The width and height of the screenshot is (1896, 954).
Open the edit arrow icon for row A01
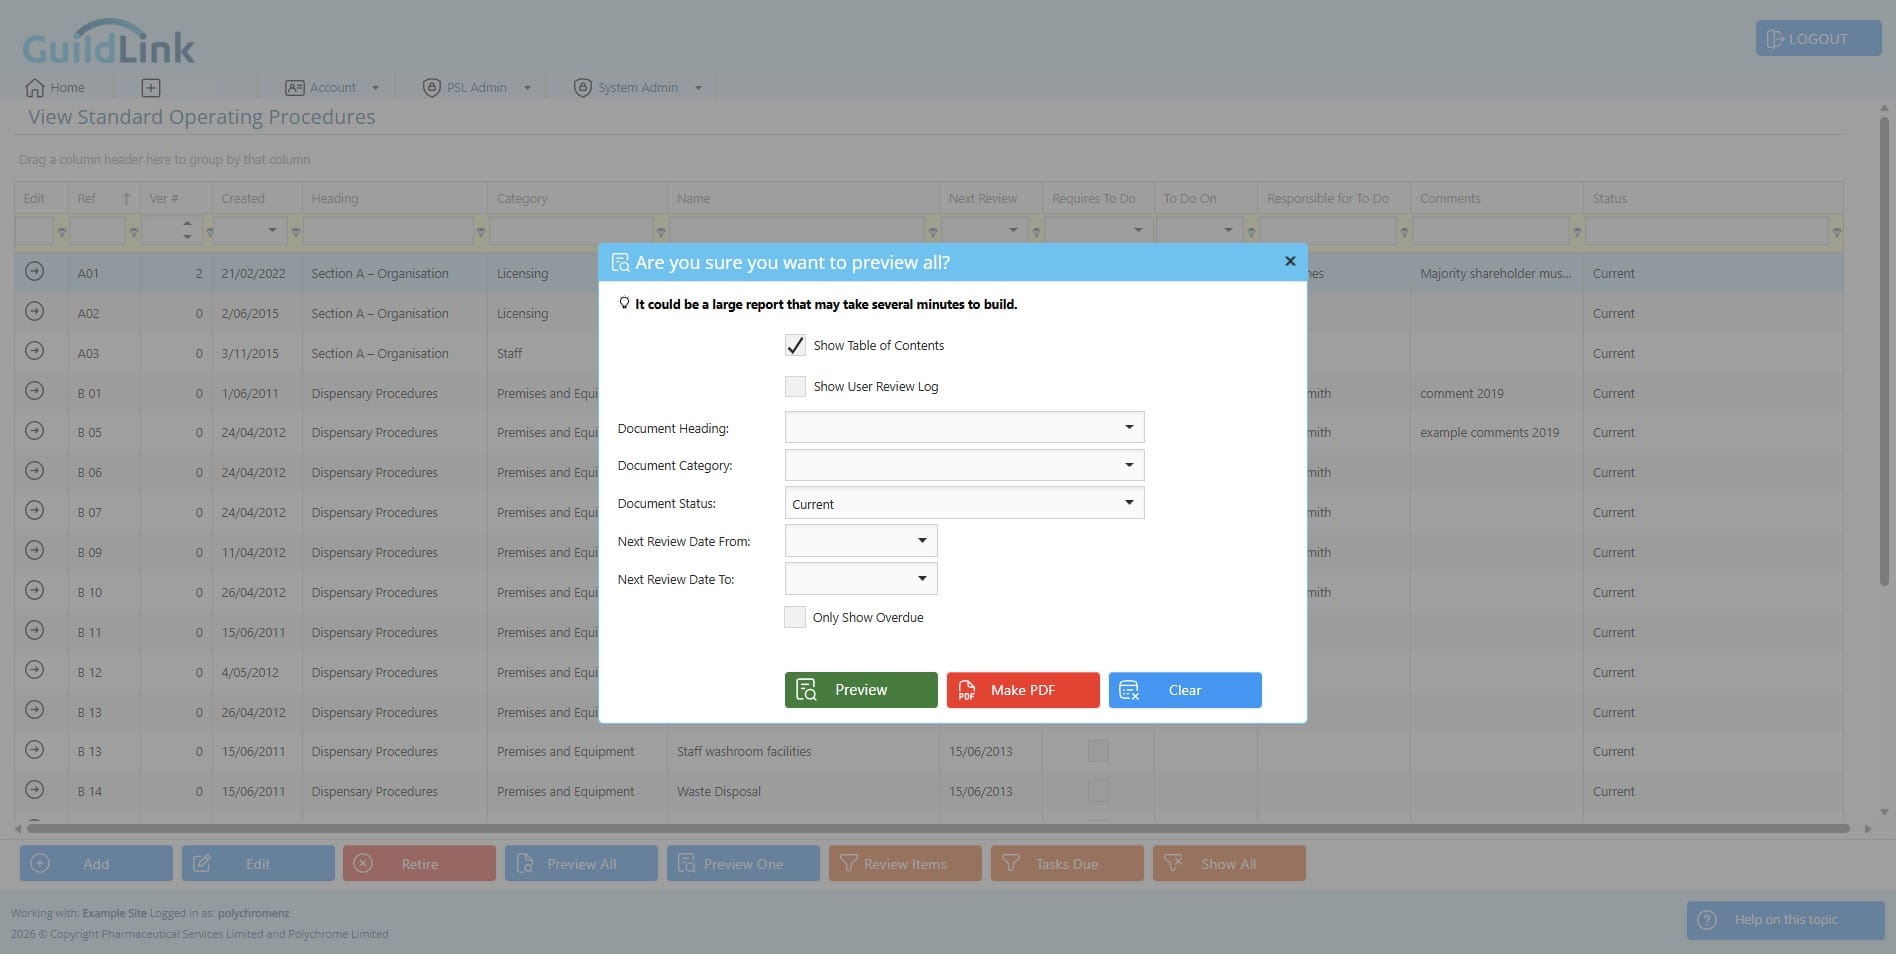pyautogui.click(x=34, y=271)
